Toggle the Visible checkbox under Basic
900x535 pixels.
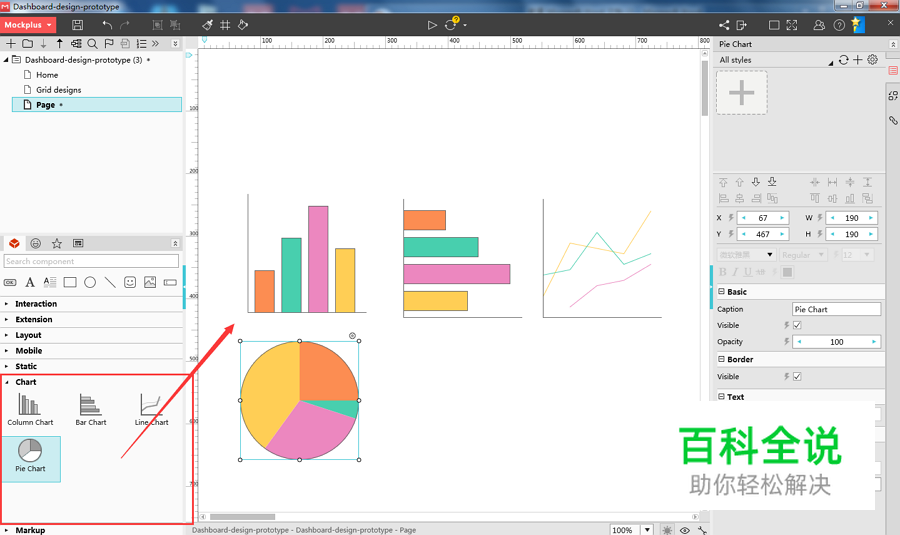pyautogui.click(x=797, y=326)
